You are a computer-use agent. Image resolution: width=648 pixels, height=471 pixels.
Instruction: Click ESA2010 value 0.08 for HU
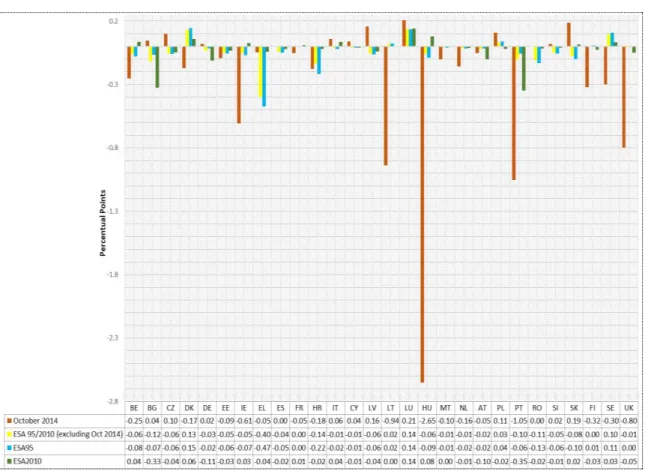(427, 461)
